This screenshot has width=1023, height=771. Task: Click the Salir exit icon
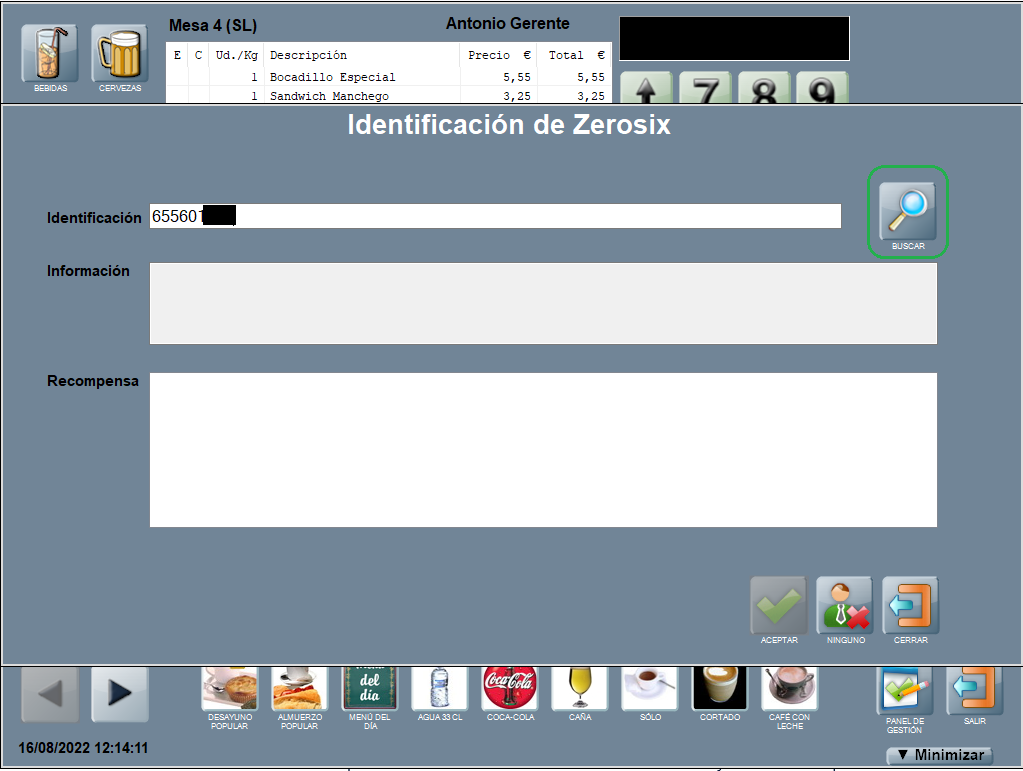pos(974,690)
